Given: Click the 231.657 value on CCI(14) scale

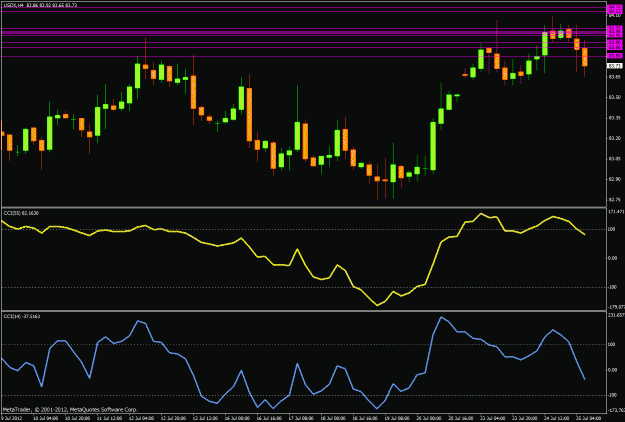Looking at the screenshot, I should (x=616, y=315).
